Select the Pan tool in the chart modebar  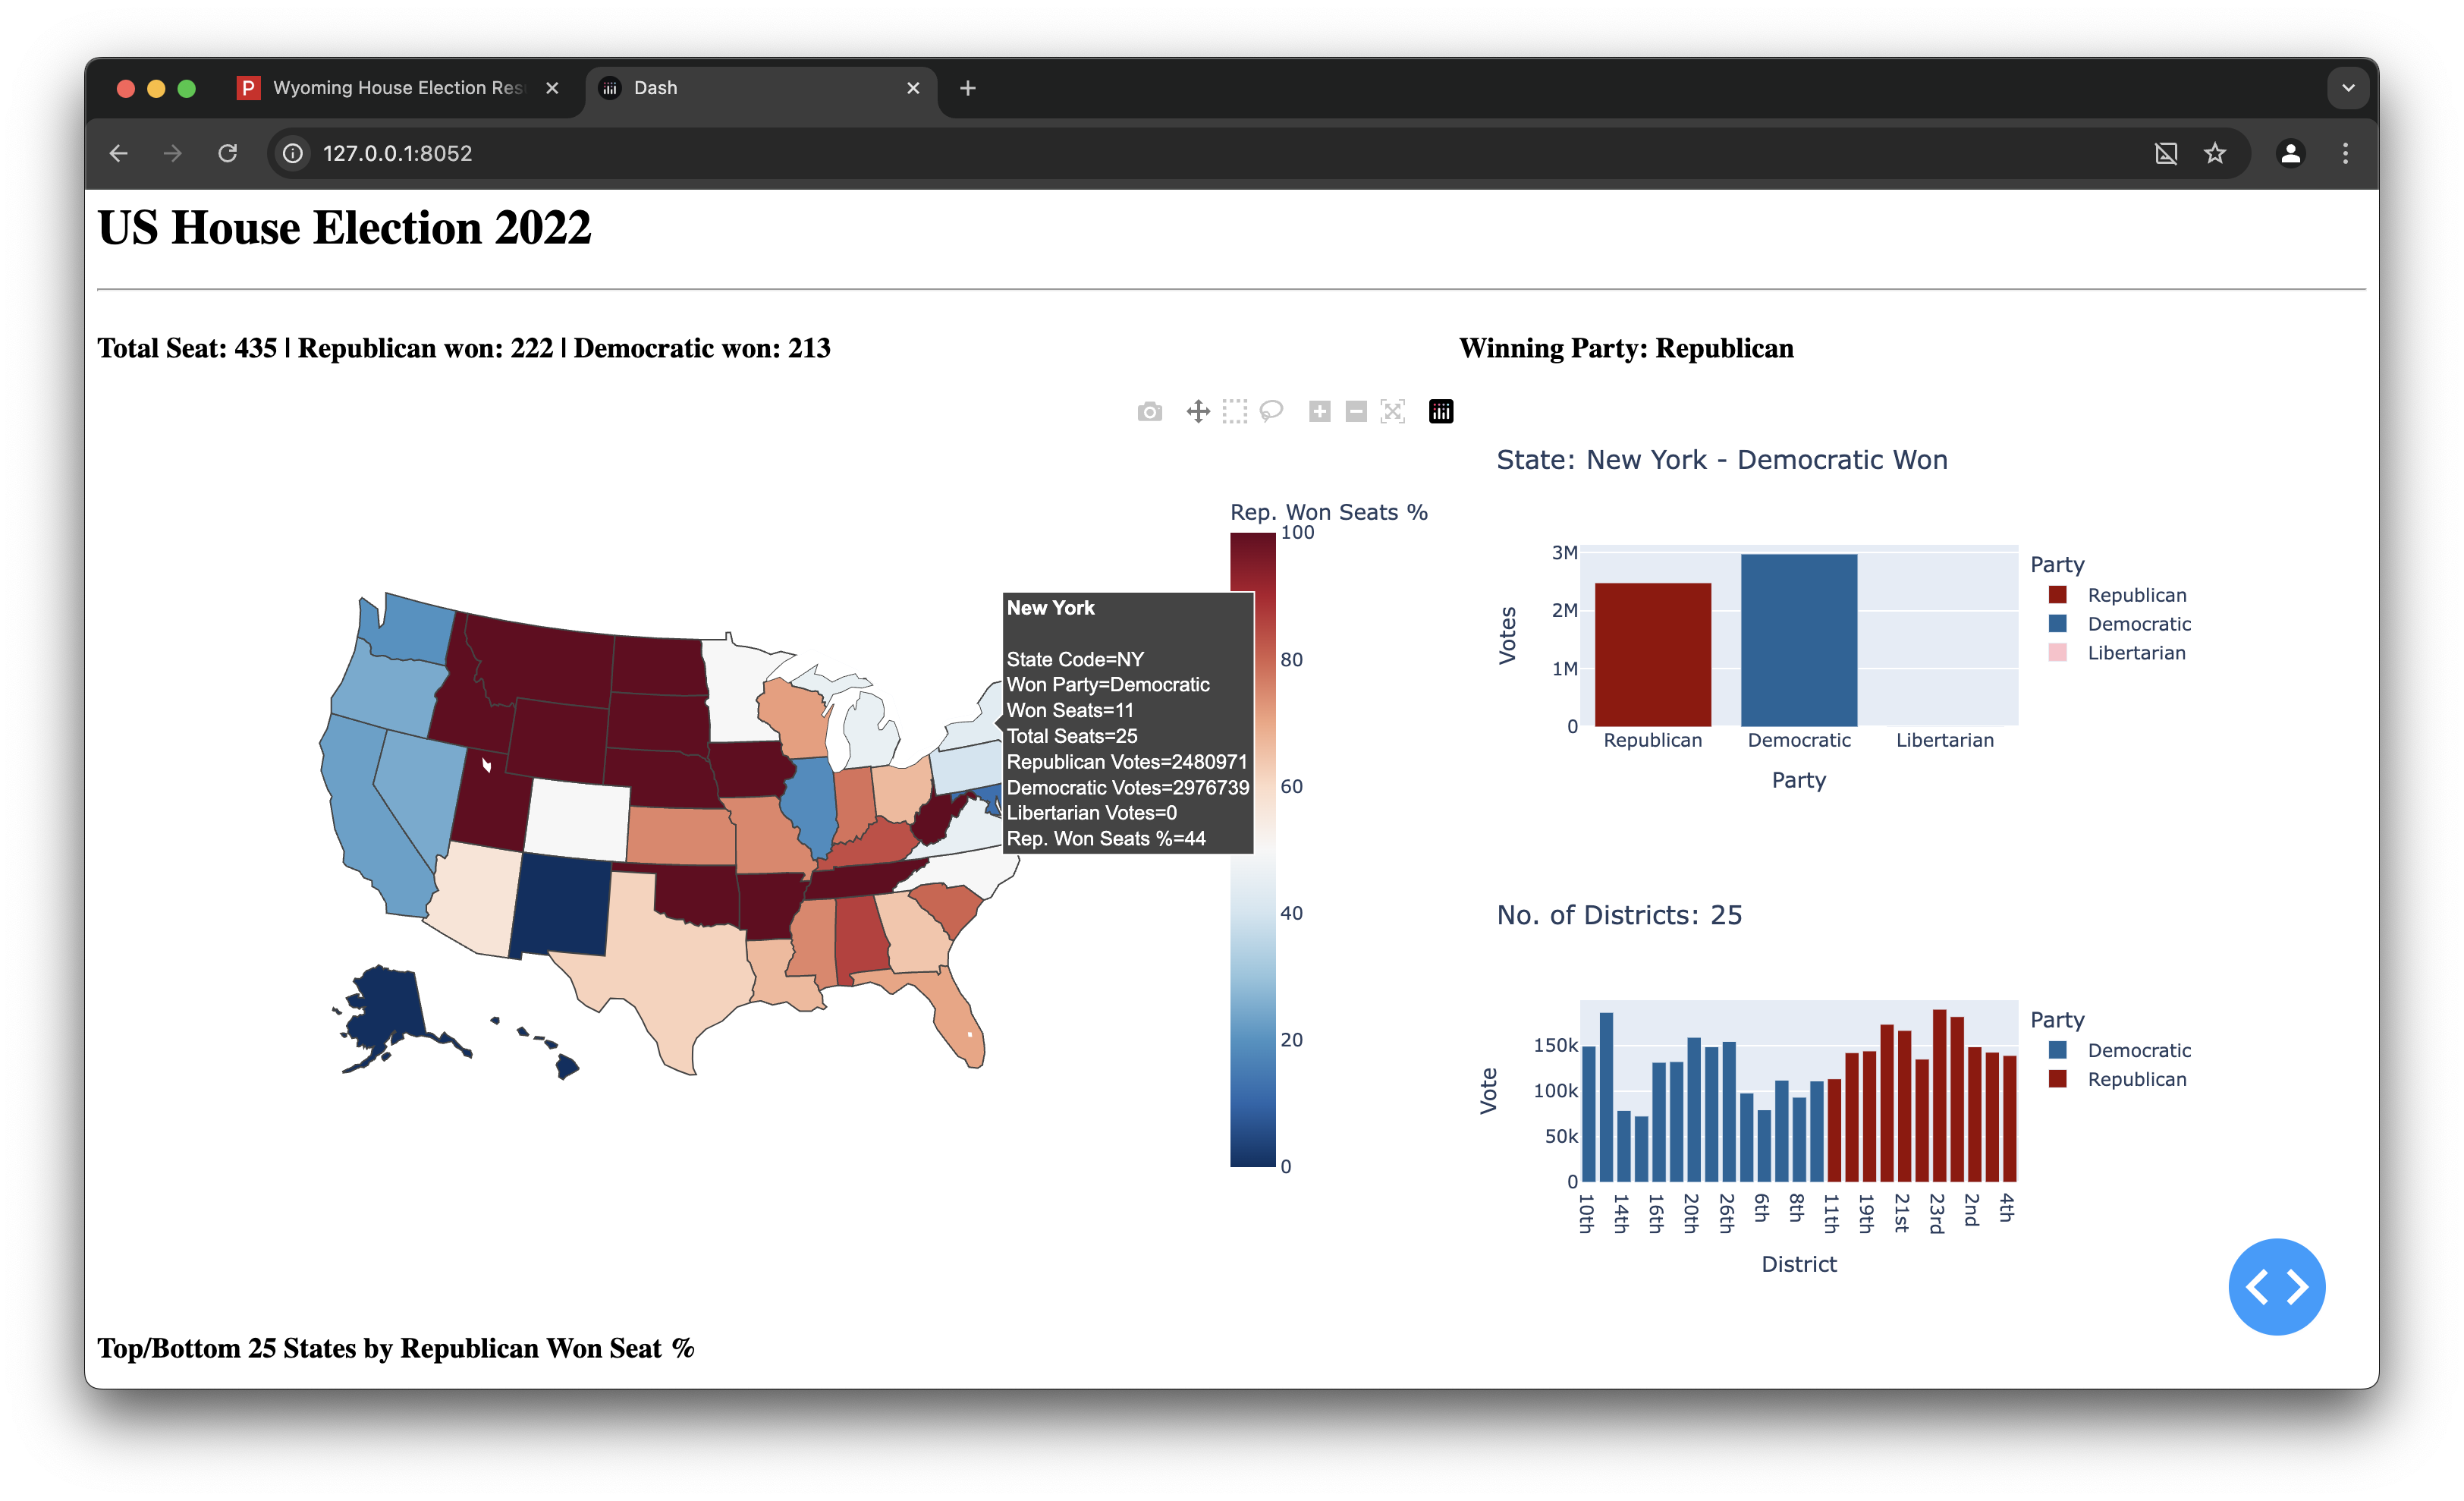pos(1199,411)
